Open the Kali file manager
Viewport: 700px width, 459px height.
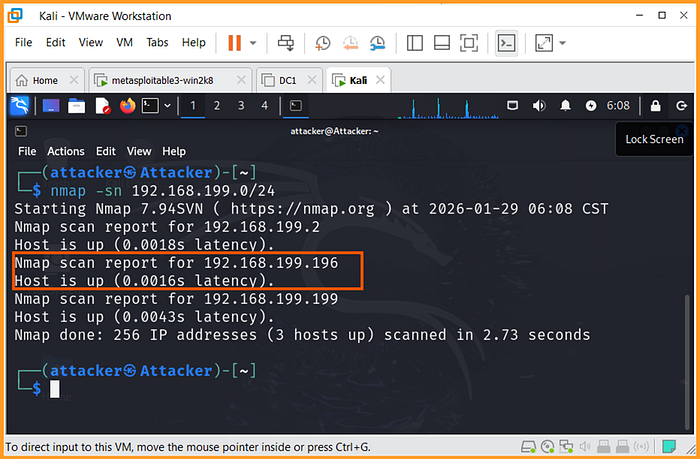[76, 106]
